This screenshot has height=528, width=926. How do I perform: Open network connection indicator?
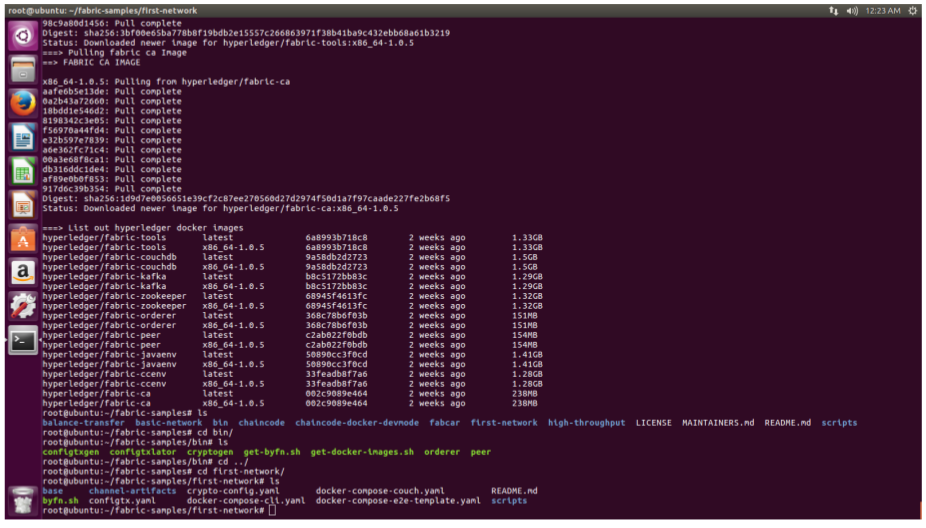tap(833, 11)
